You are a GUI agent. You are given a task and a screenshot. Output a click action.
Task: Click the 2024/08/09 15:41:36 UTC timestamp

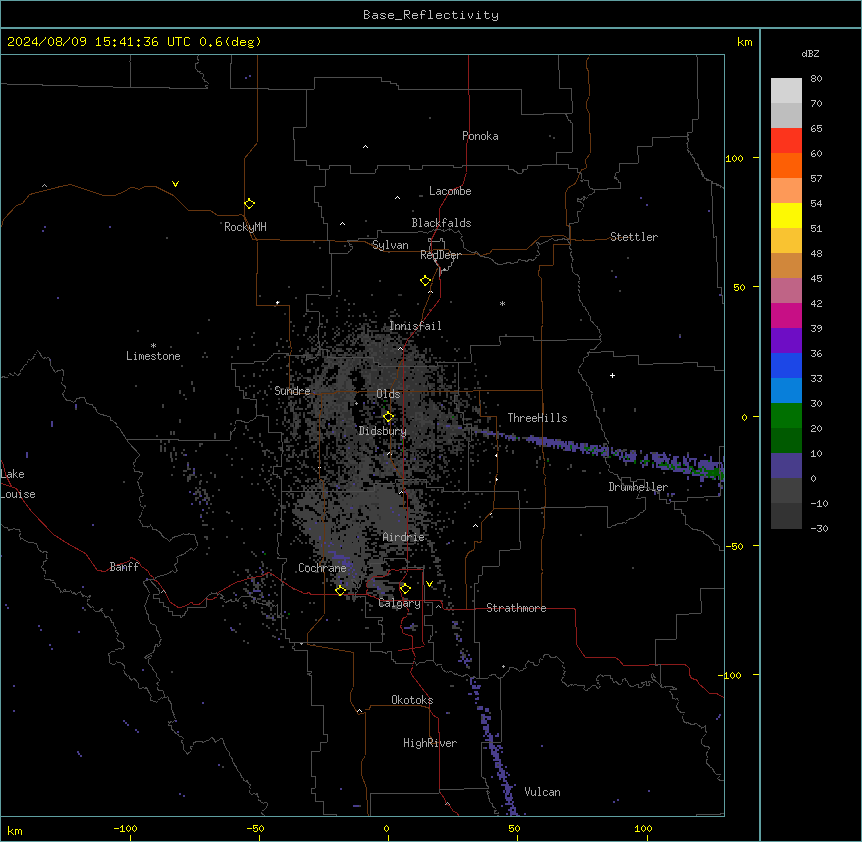(99, 42)
